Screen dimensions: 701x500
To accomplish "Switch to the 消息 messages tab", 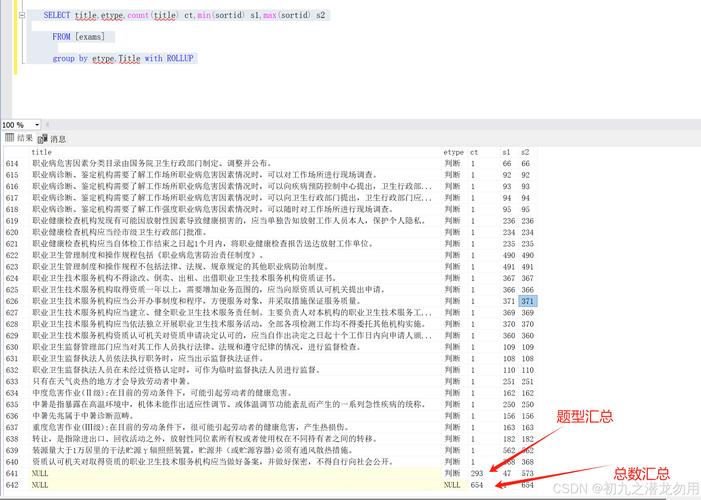I will point(52,139).
